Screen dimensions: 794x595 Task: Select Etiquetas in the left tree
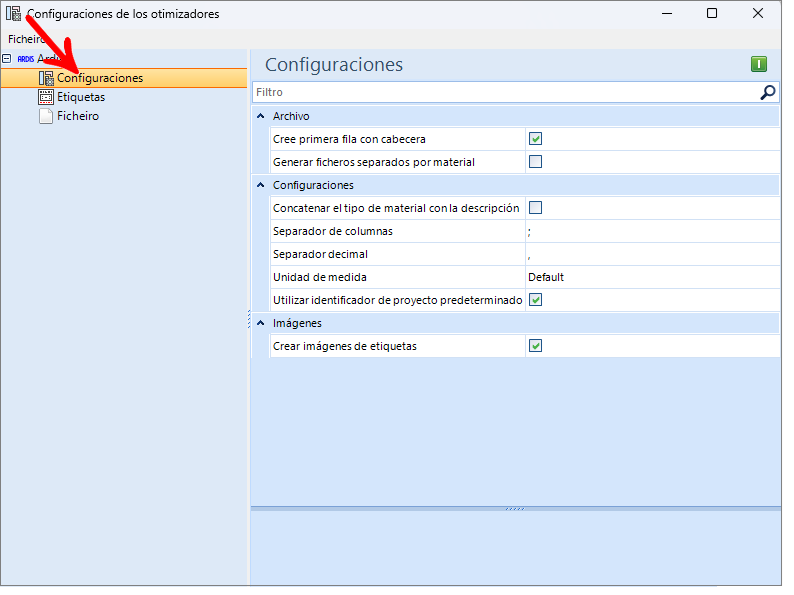(x=82, y=98)
